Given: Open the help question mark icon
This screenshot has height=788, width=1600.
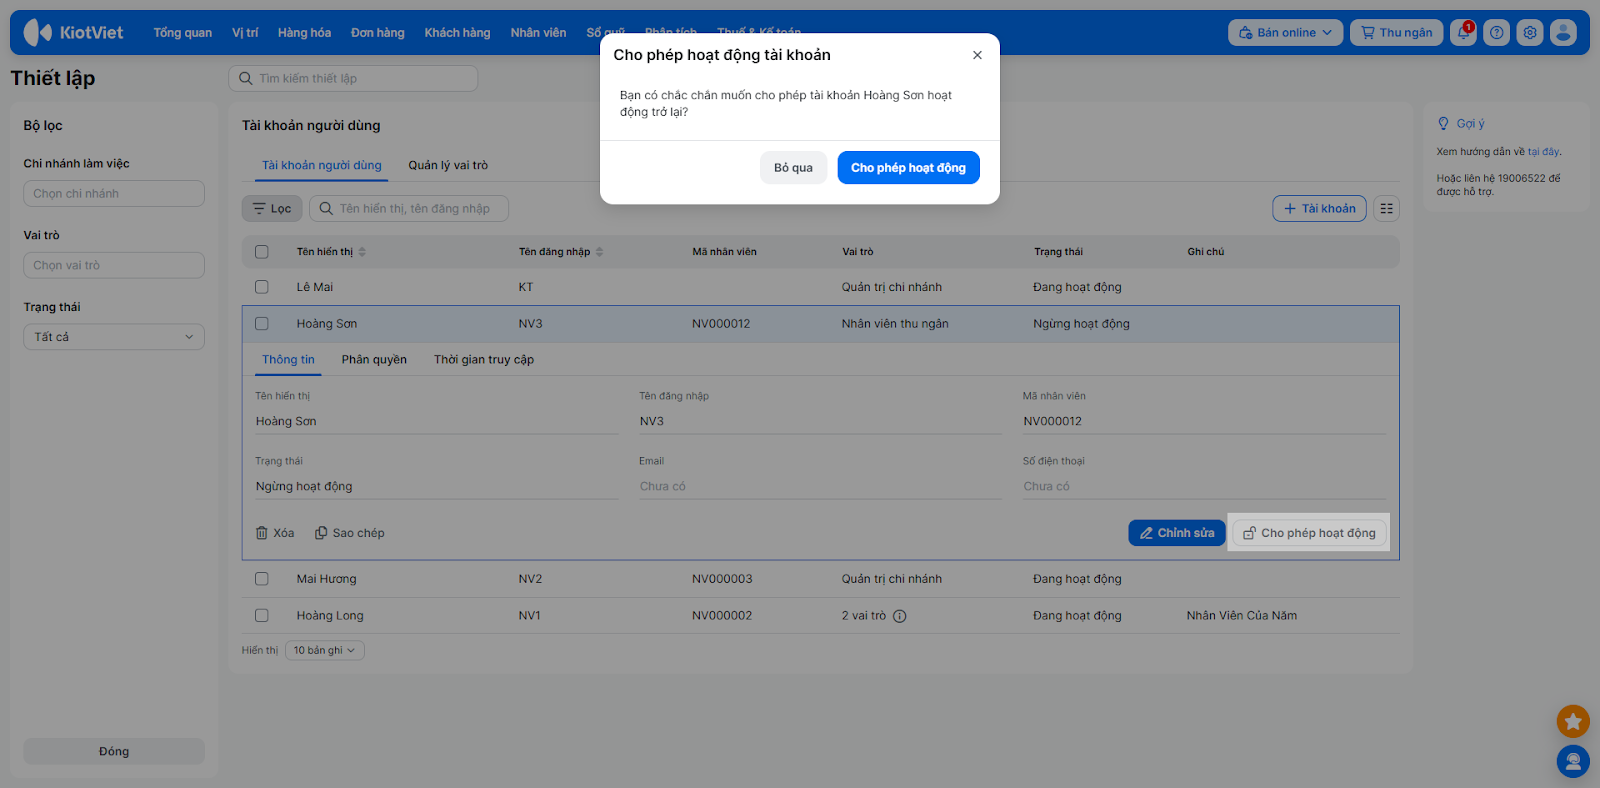Looking at the screenshot, I should [1496, 33].
